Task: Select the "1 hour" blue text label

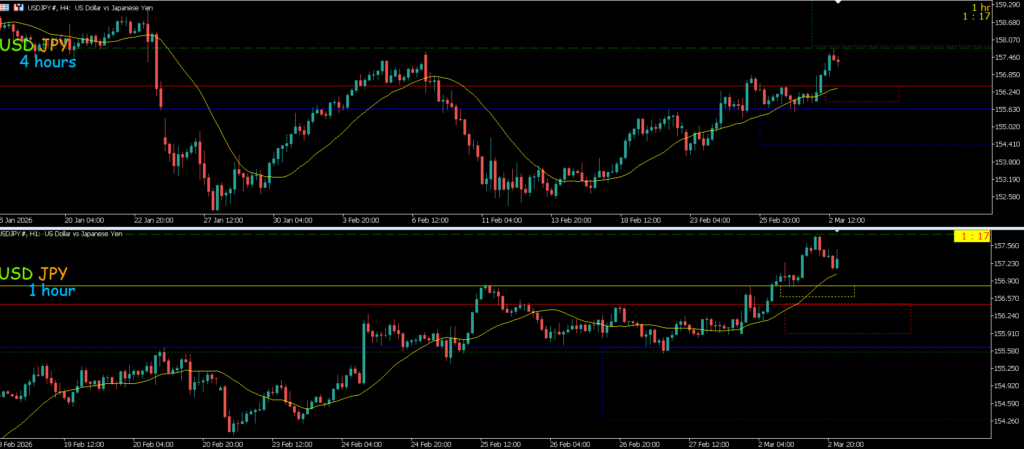Action: (51, 291)
